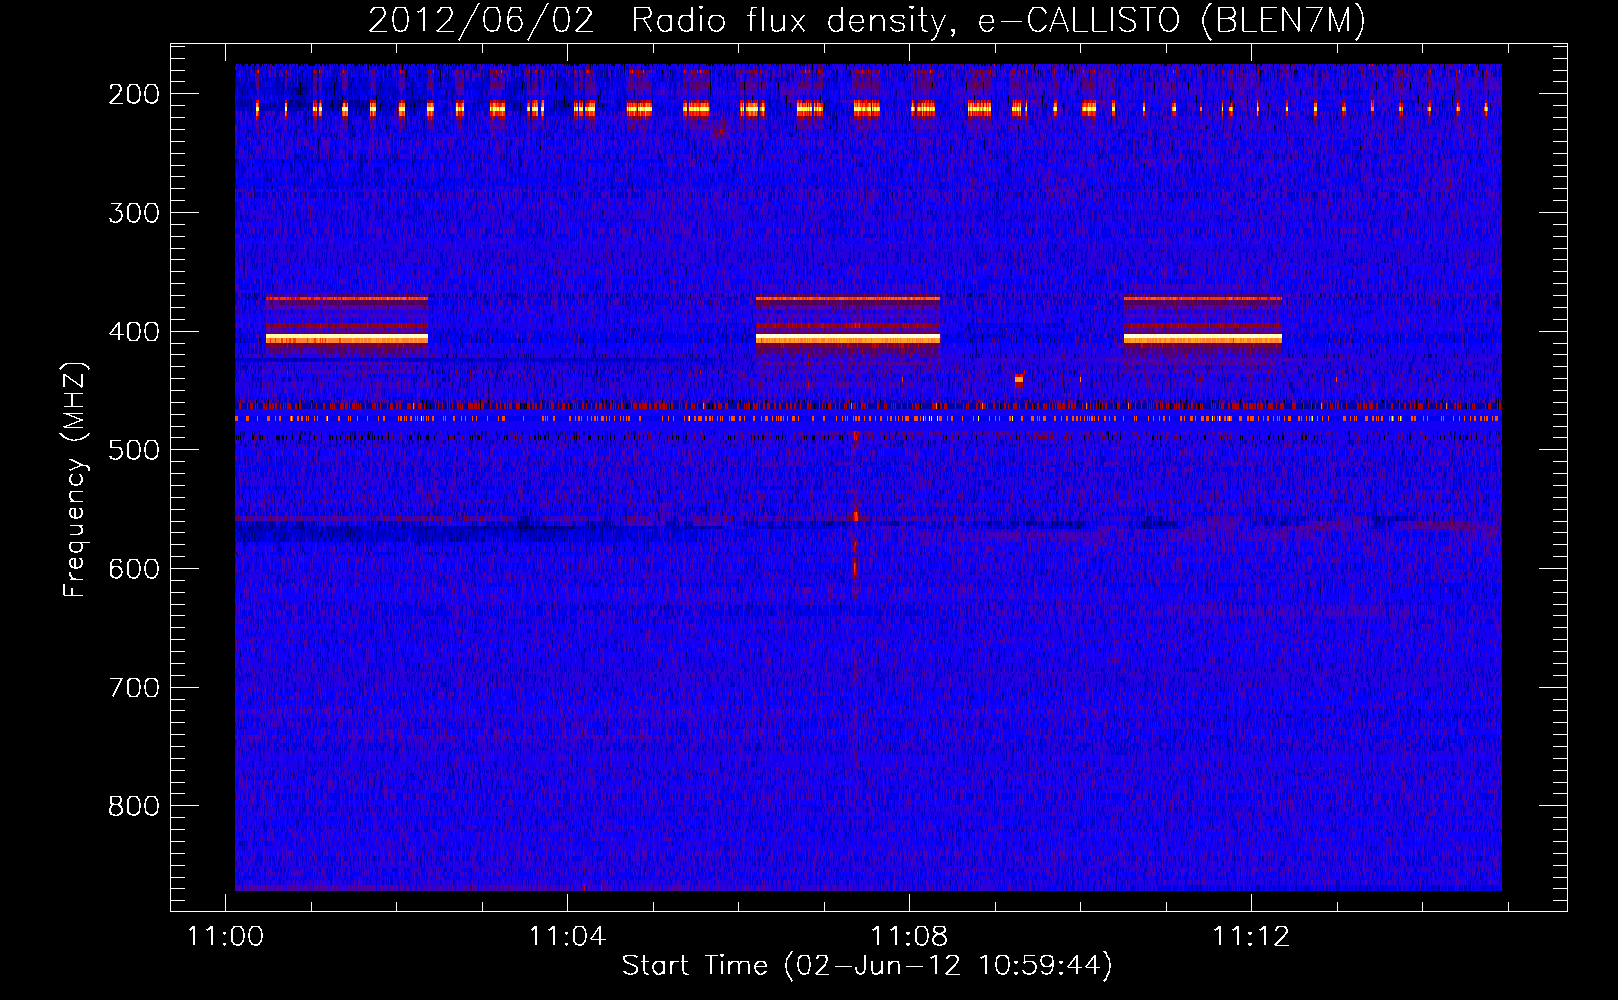Click the vertical burst streak near 600 MHz
Image resolution: width=1618 pixels, height=1000 pixels.
(x=855, y=568)
